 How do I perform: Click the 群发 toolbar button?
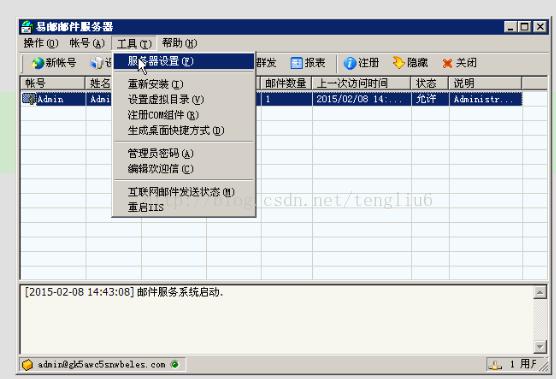266,63
